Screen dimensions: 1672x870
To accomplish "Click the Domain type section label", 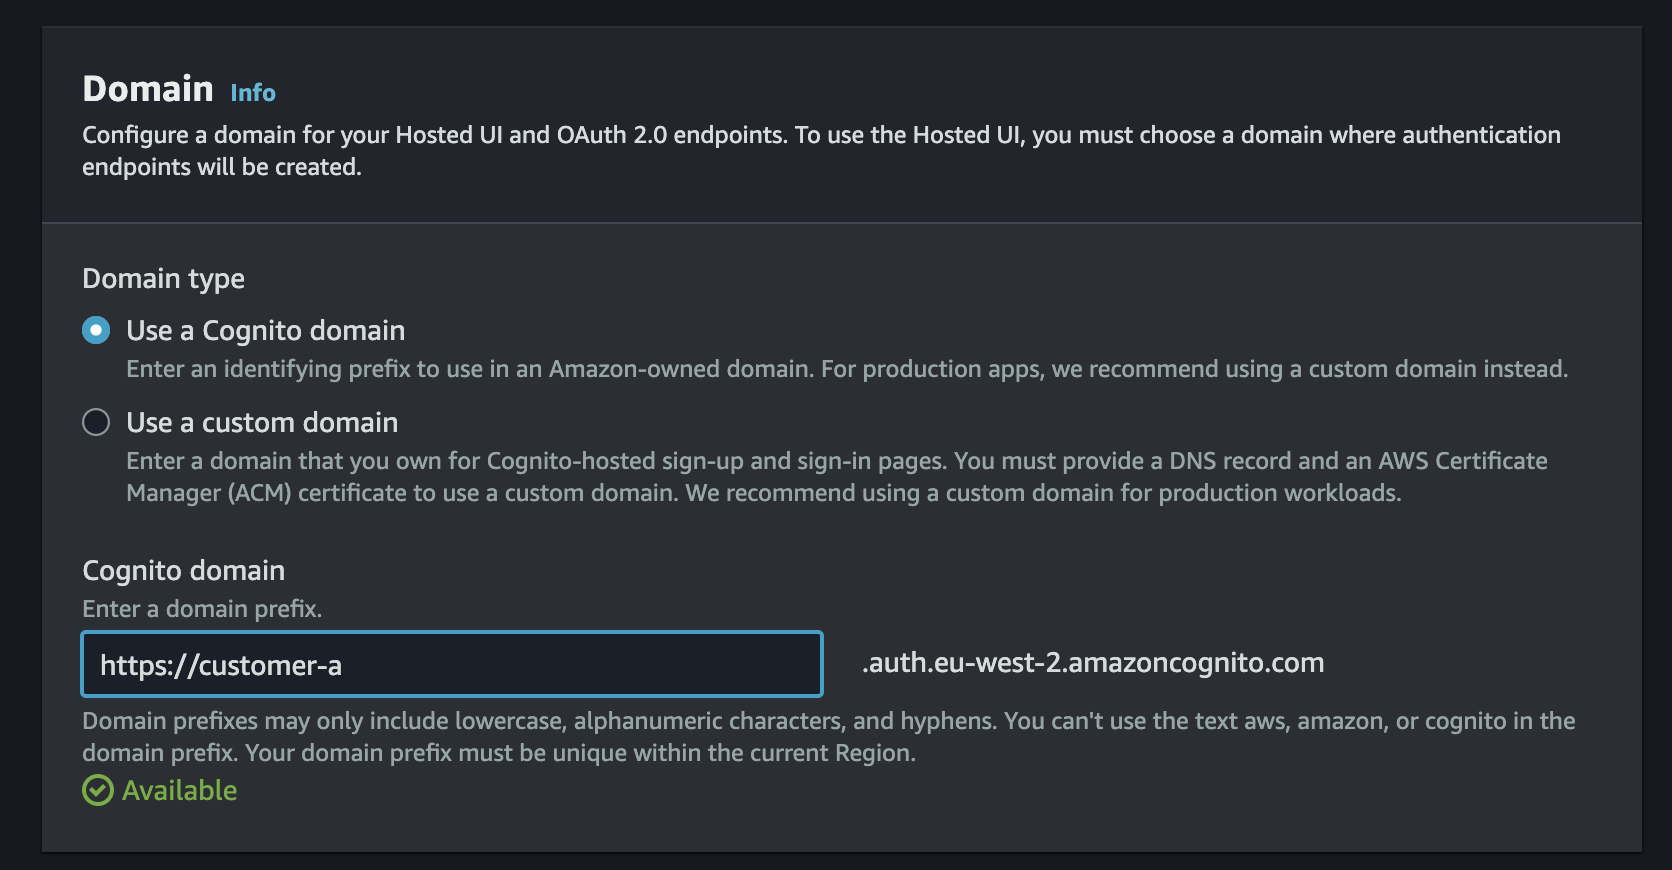I will coord(163,278).
